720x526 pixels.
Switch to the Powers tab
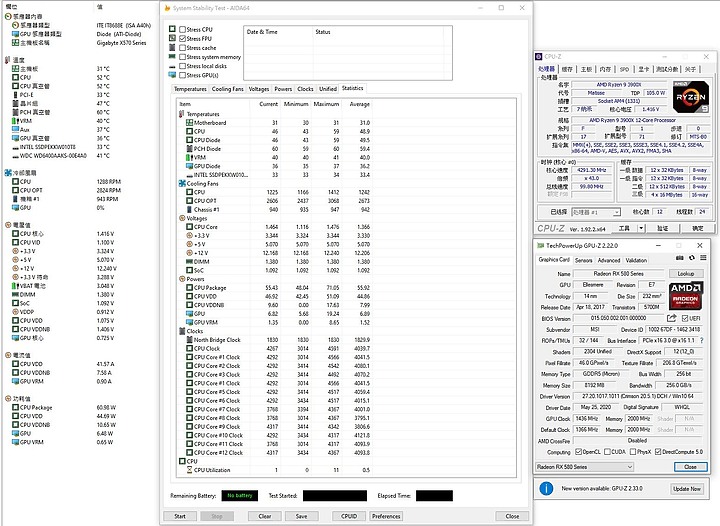(x=283, y=89)
